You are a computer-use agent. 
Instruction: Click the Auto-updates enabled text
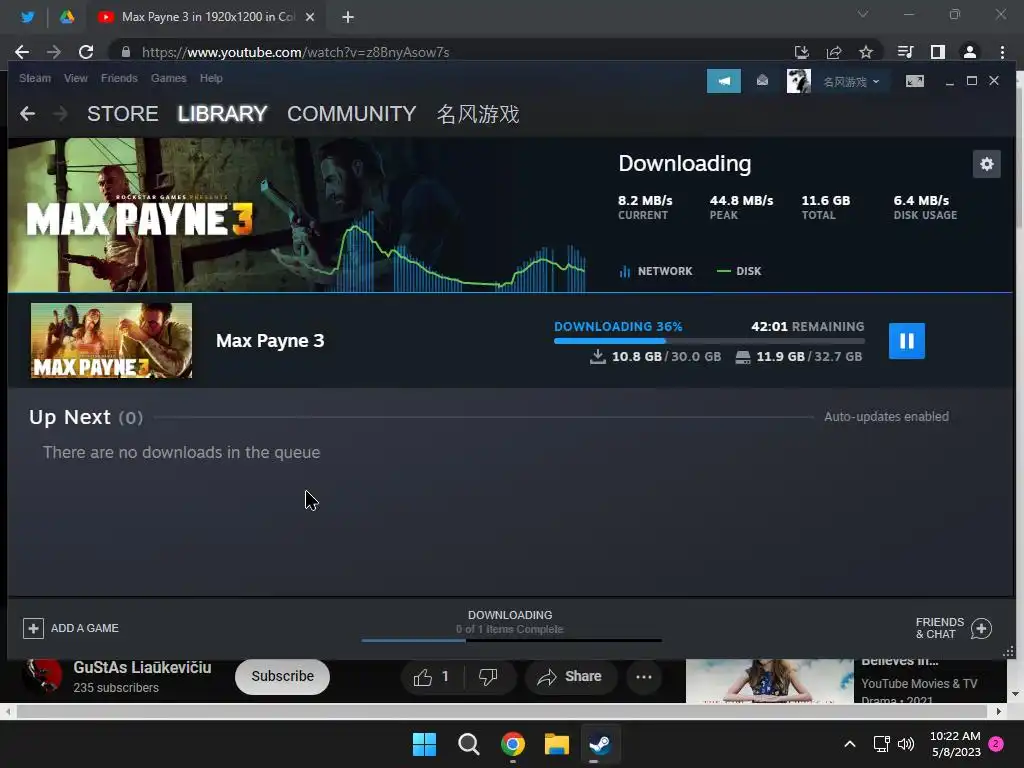pos(886,417)
